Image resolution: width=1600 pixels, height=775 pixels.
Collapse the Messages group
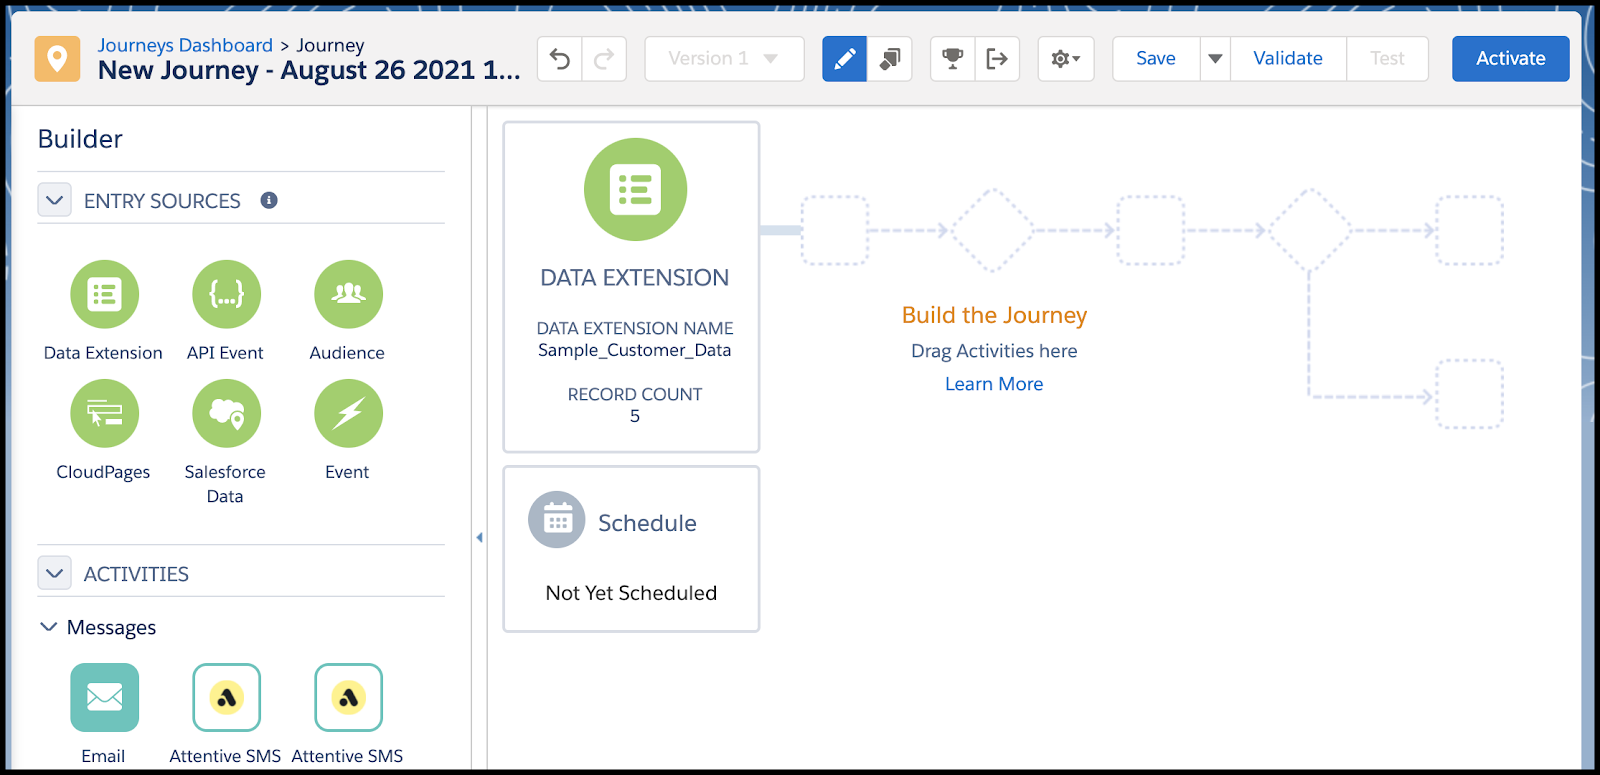click(48, 627)
